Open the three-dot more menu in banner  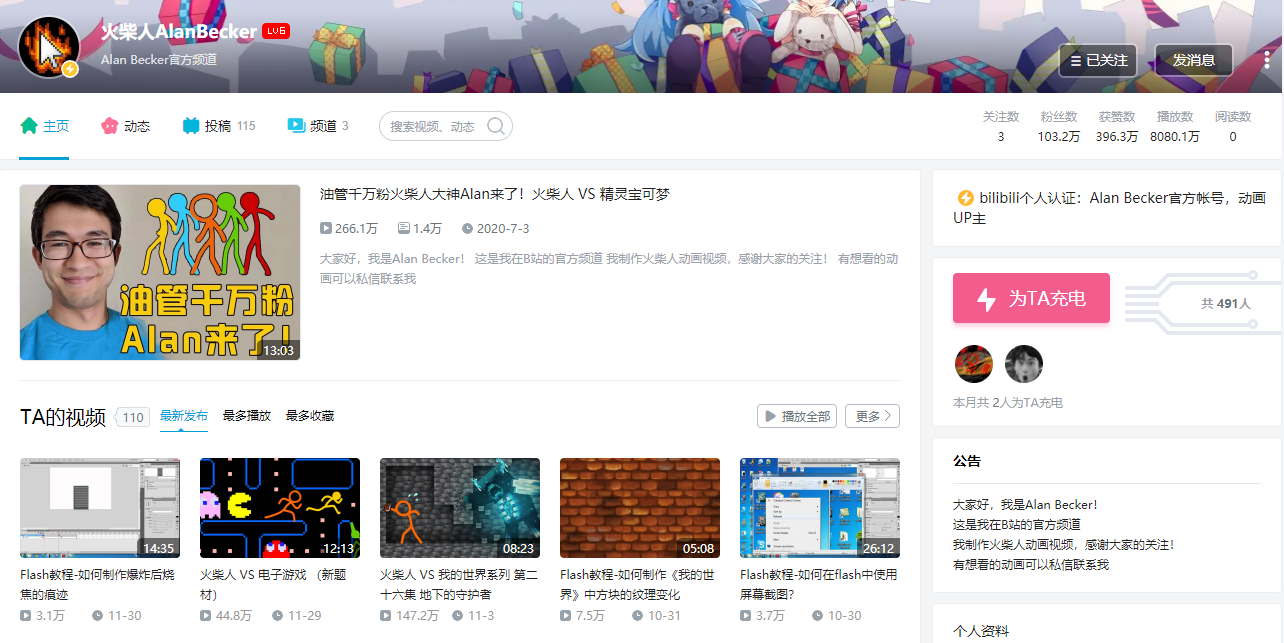[x=1267, y=60]
